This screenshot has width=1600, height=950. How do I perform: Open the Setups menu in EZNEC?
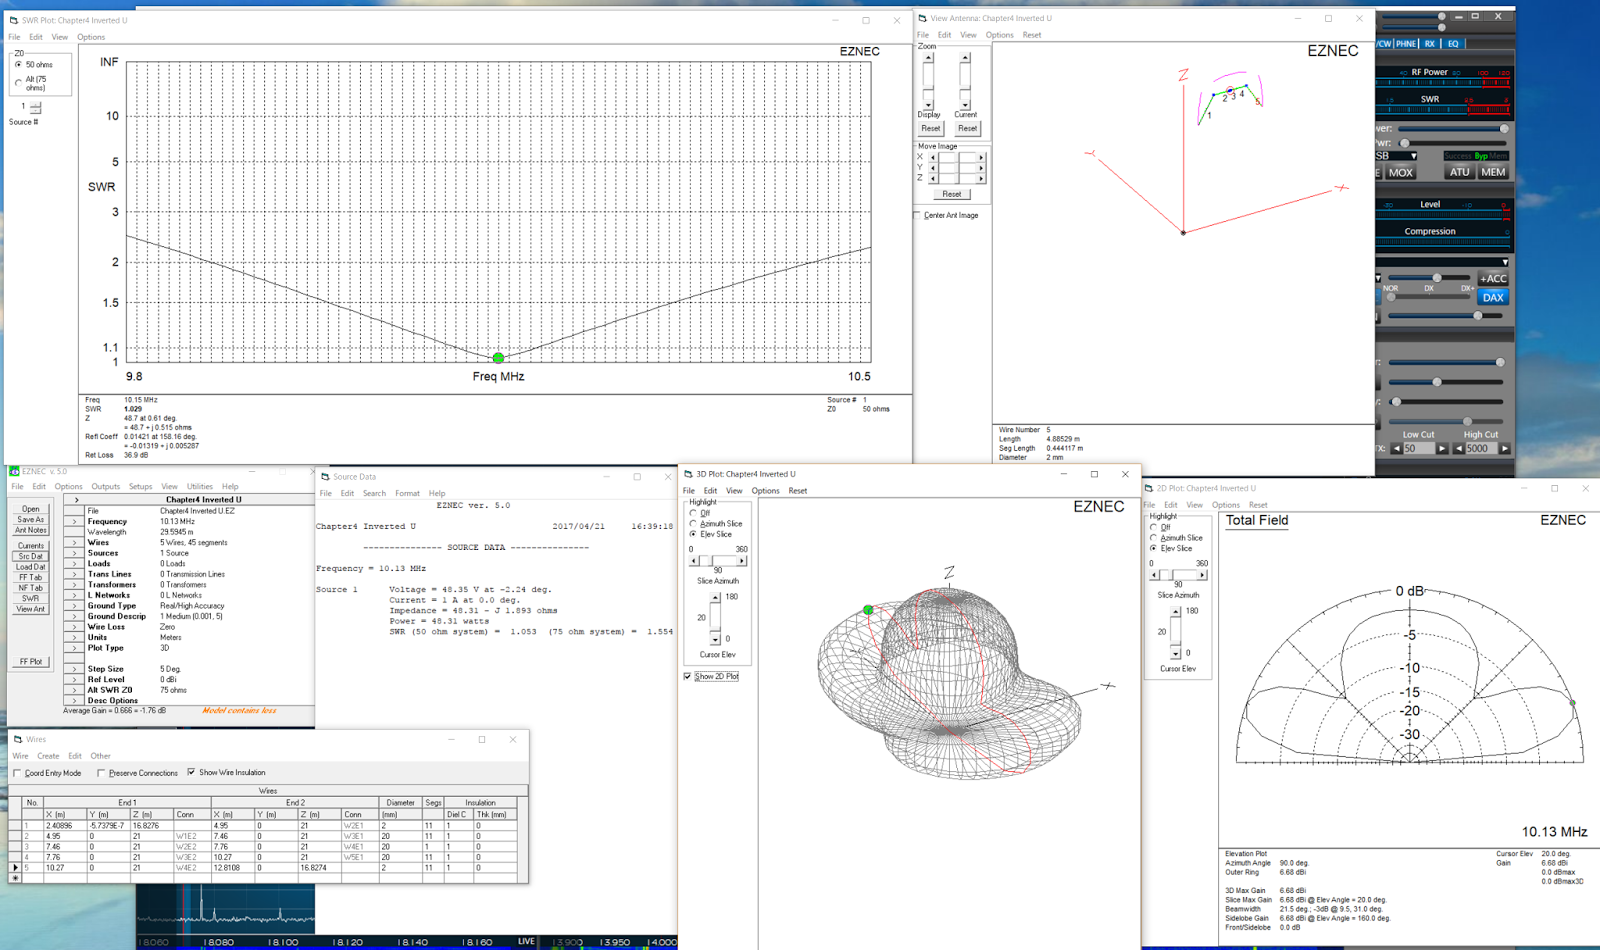(140, 487)
